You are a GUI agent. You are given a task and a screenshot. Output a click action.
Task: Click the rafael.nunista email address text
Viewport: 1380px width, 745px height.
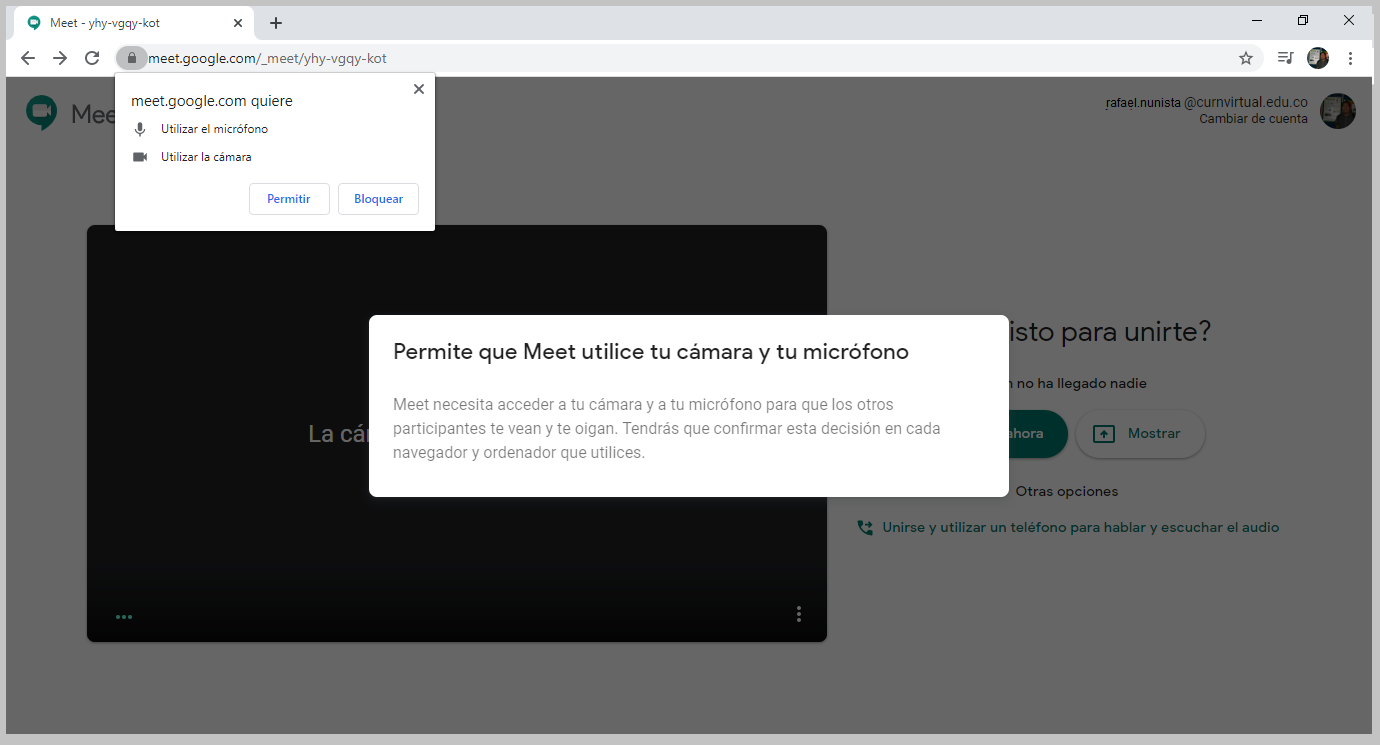click(1206, 103)
